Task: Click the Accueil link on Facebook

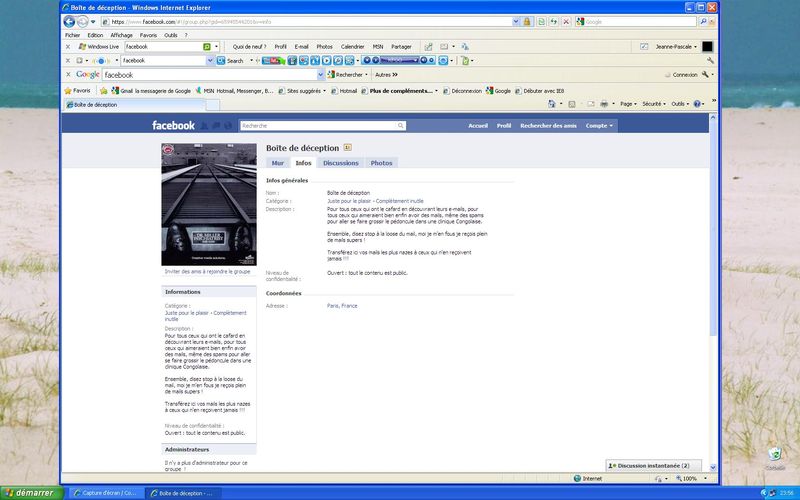Action: tap(478, 126)
